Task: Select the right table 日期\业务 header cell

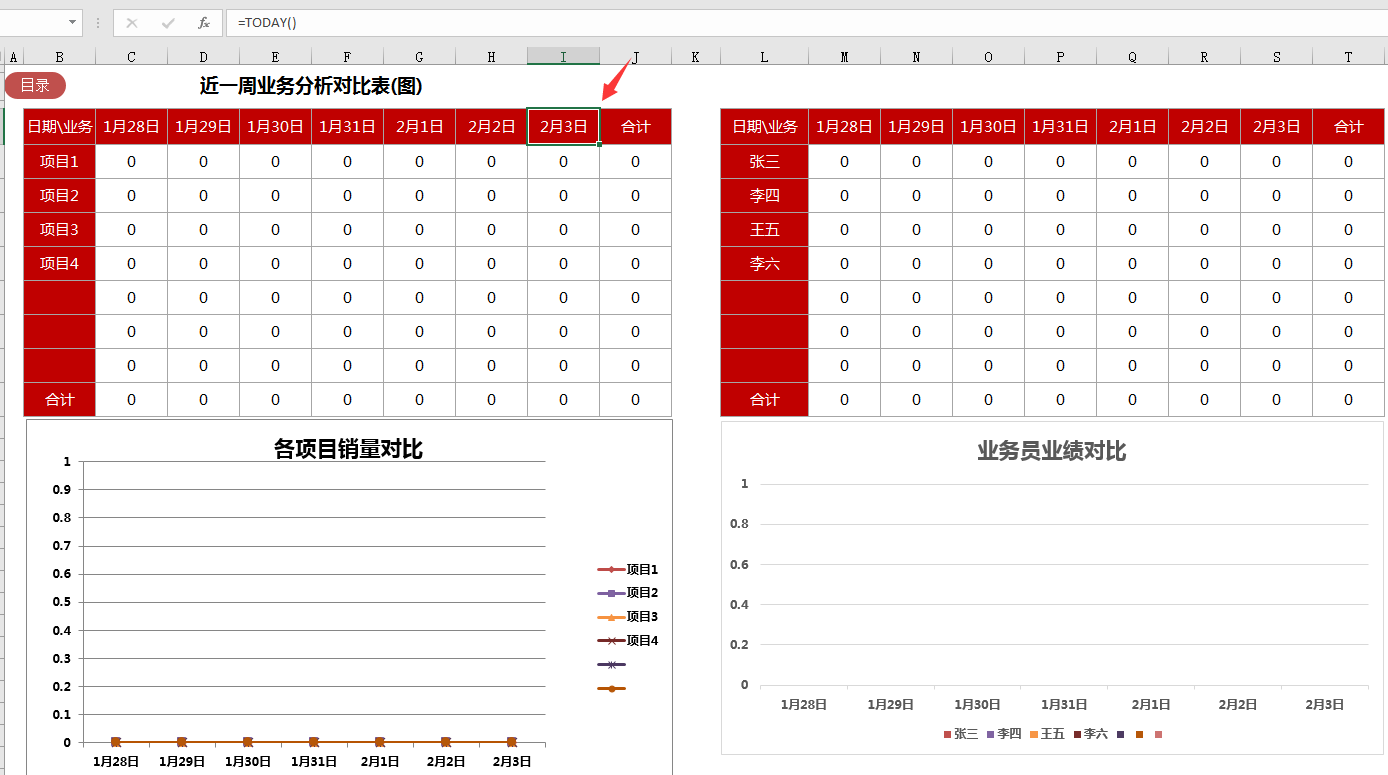Action: (x=764, y=127)
